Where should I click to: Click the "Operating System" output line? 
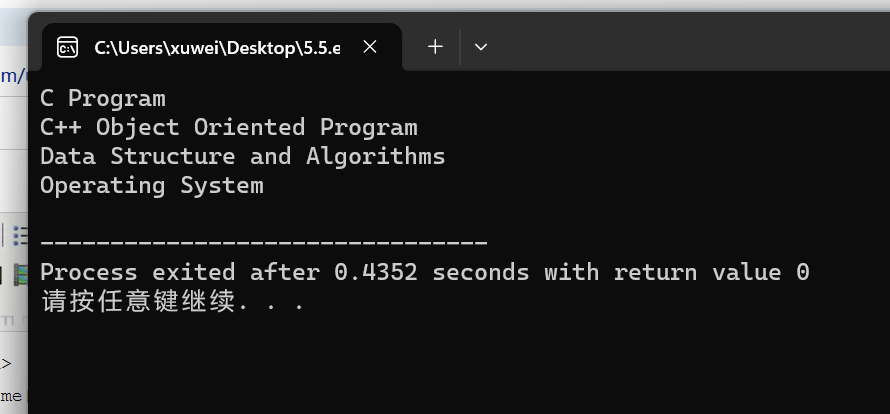(152, 186)
